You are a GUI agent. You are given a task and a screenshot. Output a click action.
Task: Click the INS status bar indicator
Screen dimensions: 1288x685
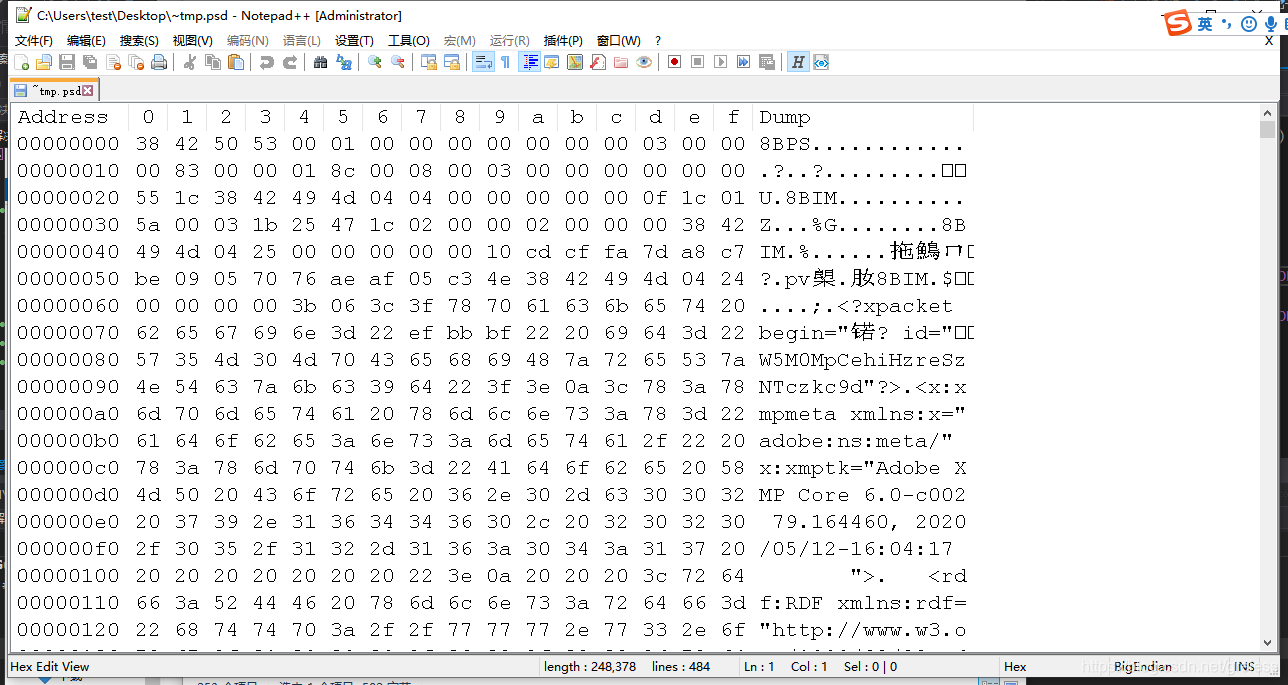pyautogui.click(x=1244, y=666)
